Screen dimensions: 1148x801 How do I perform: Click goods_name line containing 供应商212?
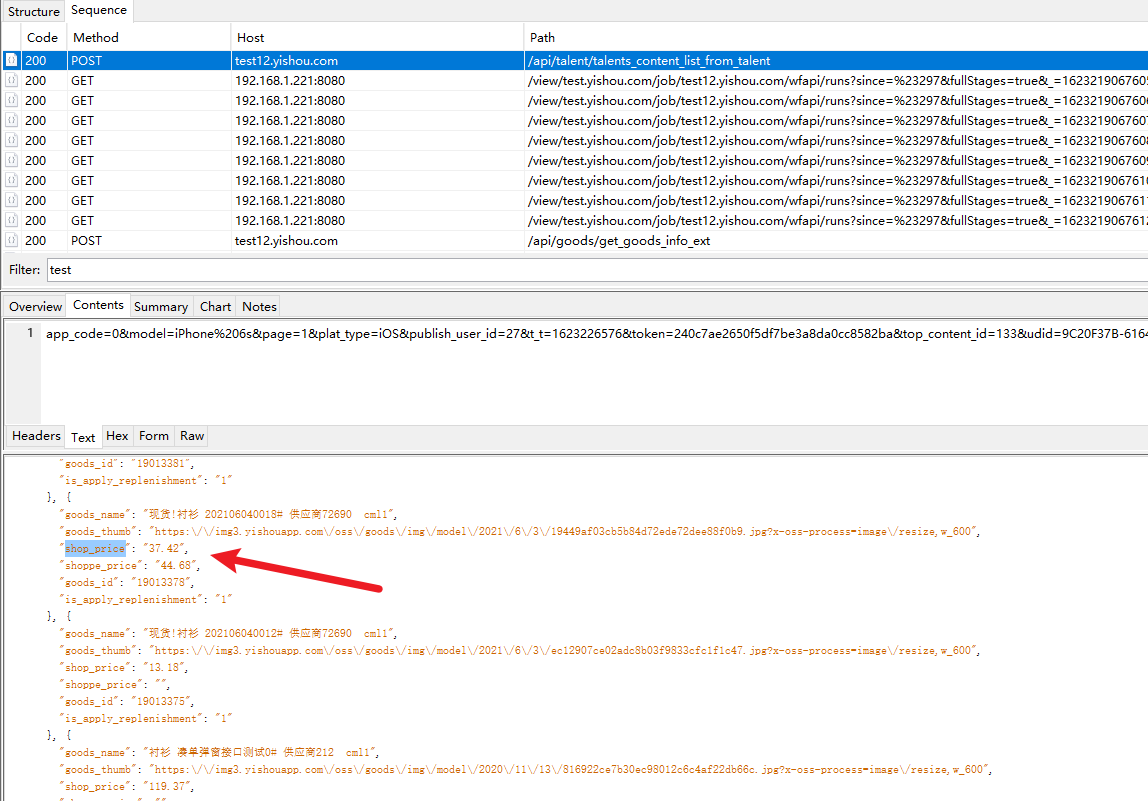(219, 752)
